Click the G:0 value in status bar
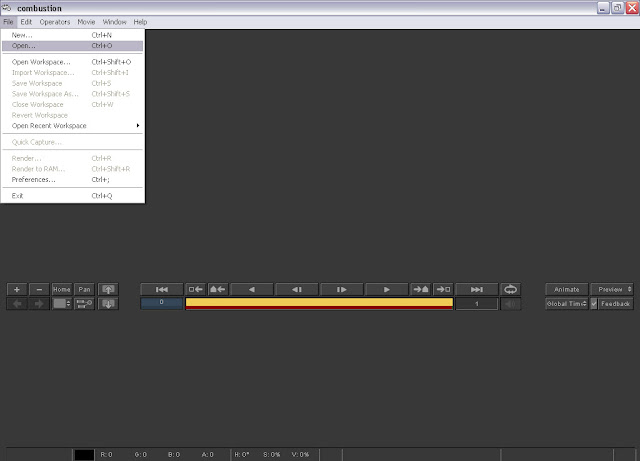 140,454
